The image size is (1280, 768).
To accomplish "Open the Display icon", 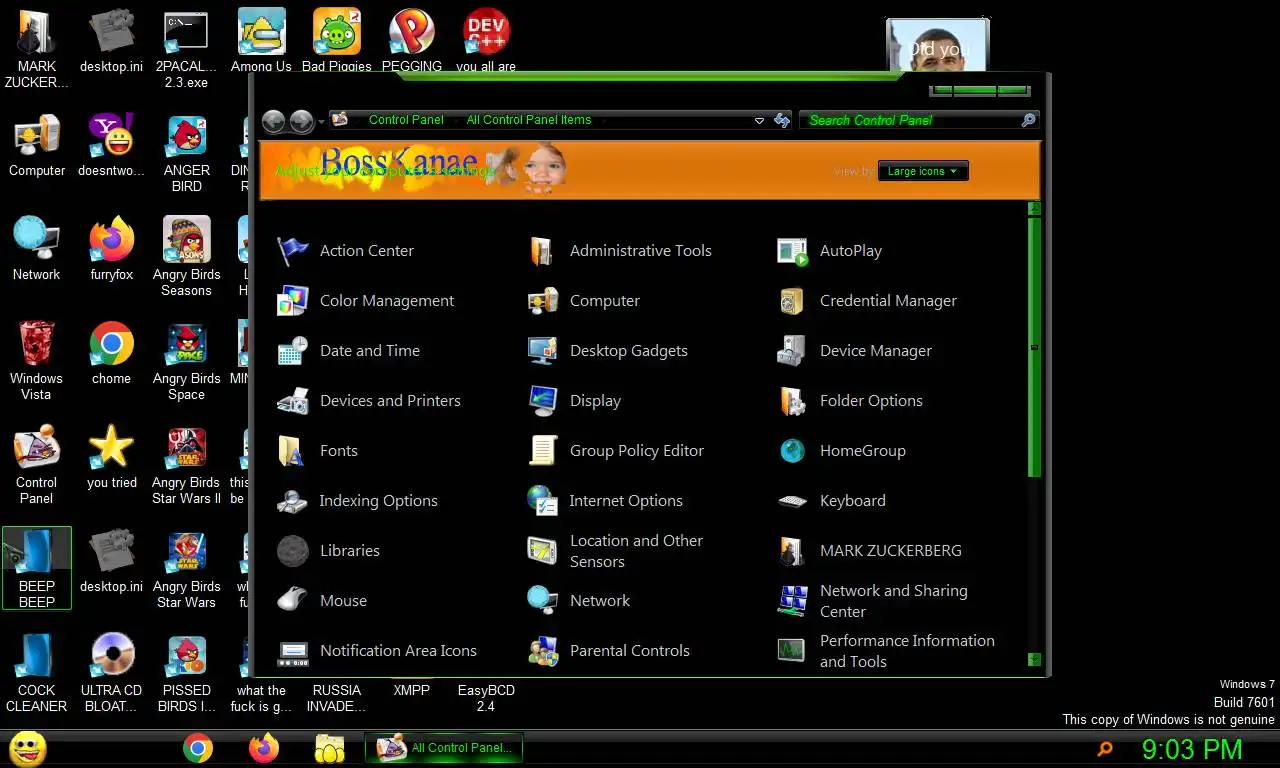I will (x=542, y=400).
